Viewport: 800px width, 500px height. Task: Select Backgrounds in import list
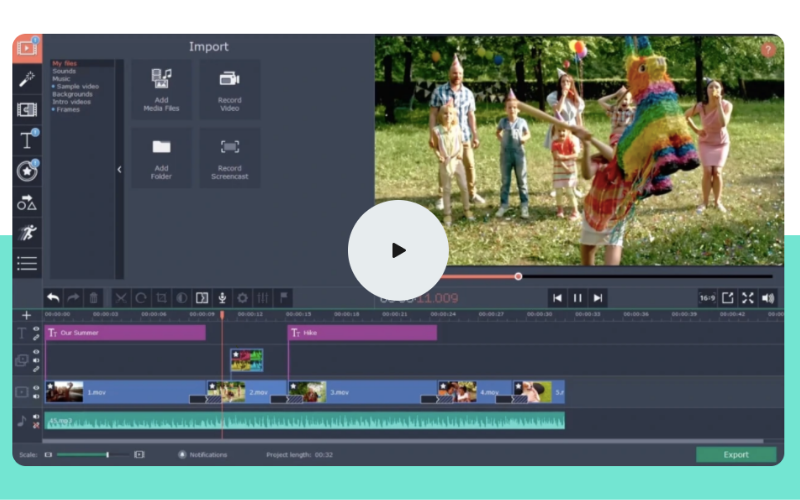72,94
